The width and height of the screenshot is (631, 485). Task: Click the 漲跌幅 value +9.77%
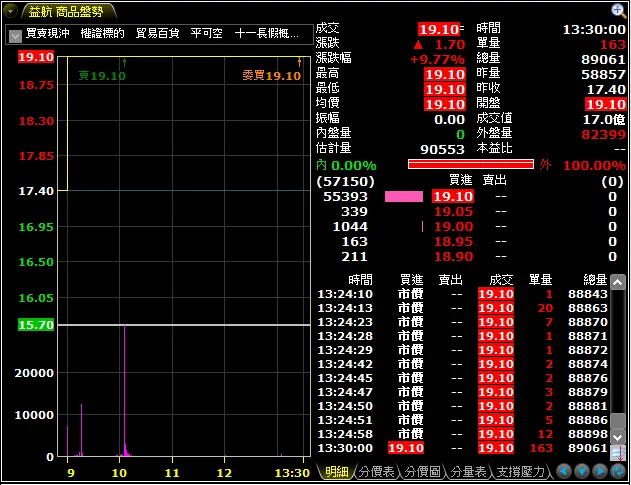tap(437, 60)
